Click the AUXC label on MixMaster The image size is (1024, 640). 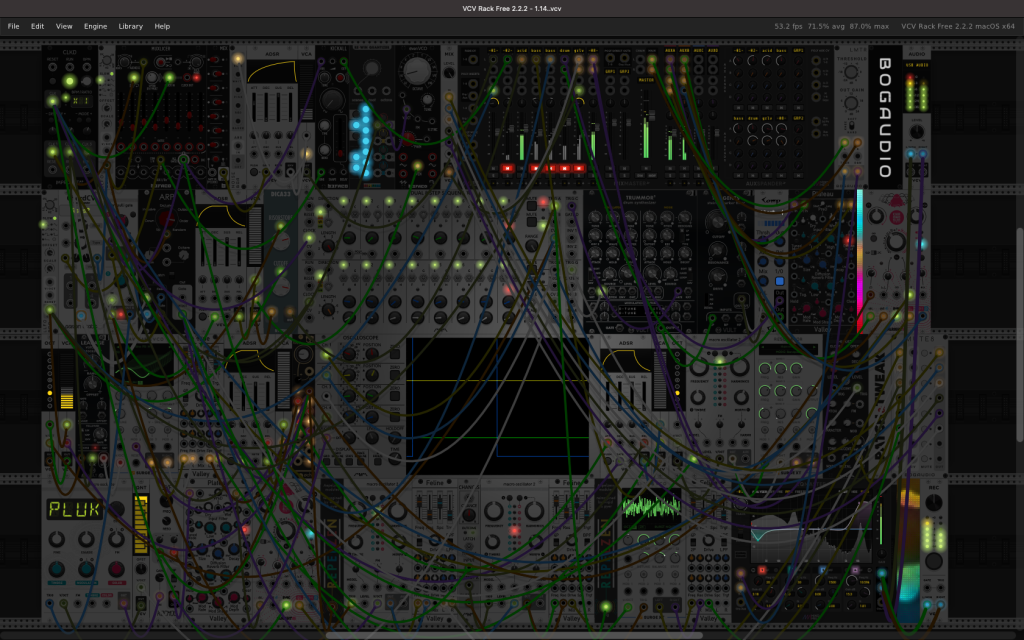pos(699,50)
